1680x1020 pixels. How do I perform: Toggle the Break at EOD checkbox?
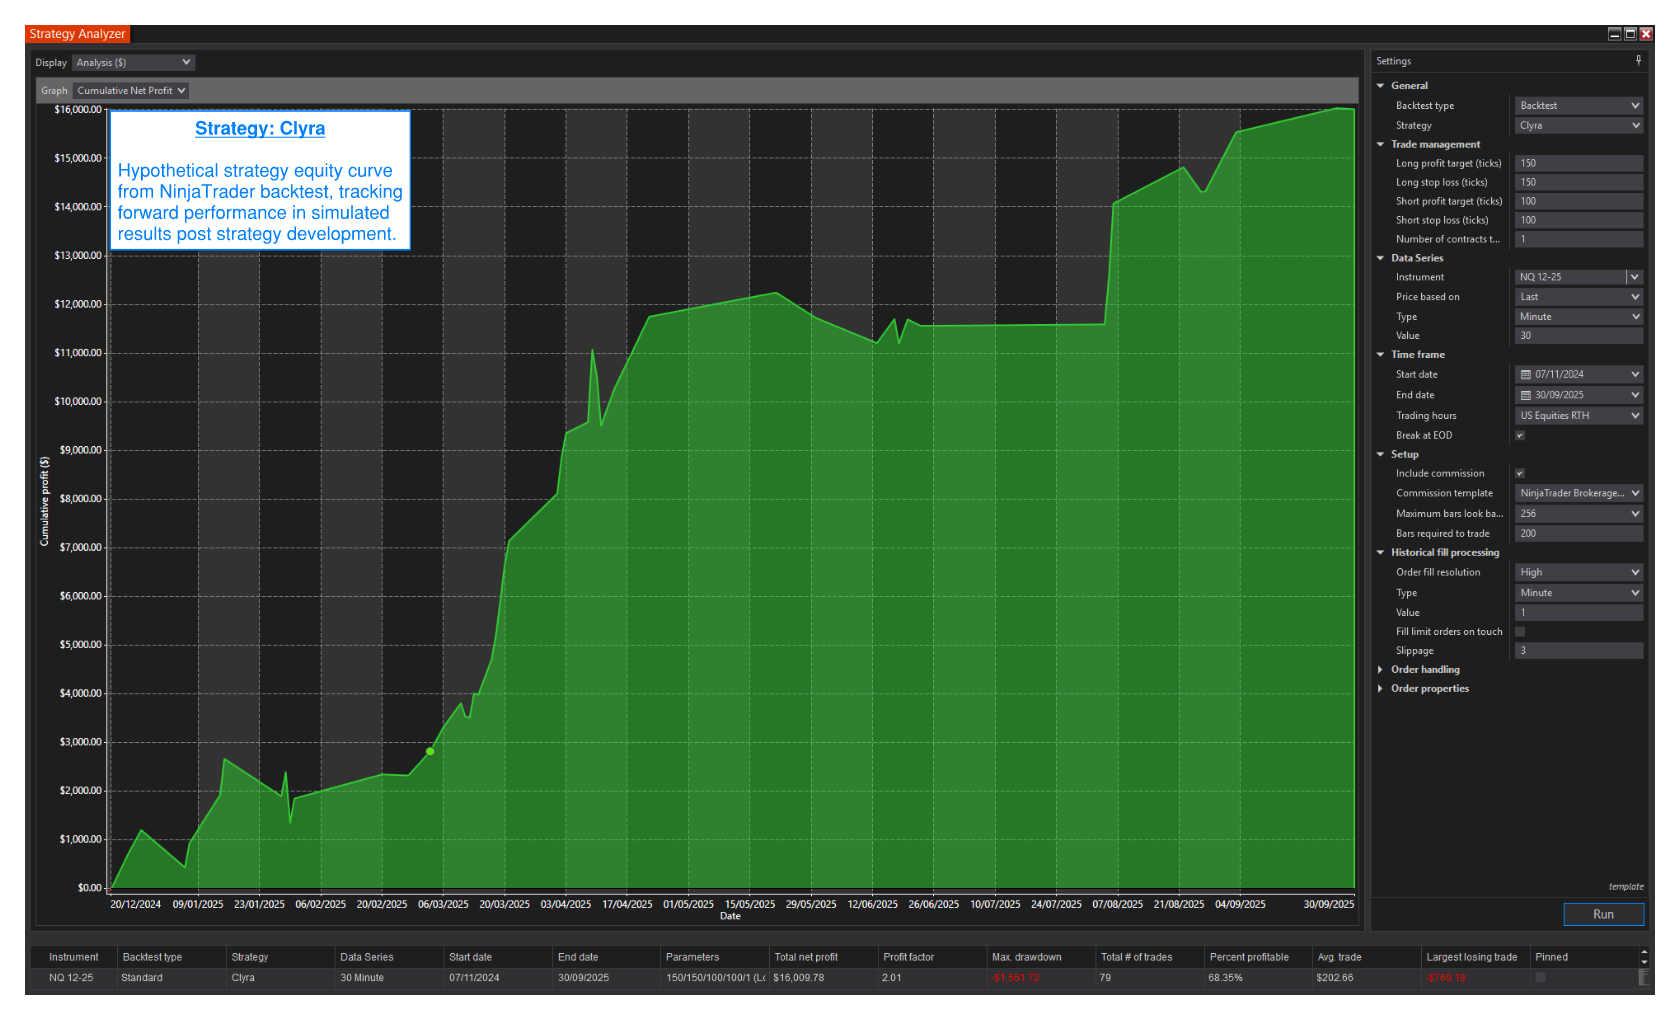click(x=1520, y=436)
